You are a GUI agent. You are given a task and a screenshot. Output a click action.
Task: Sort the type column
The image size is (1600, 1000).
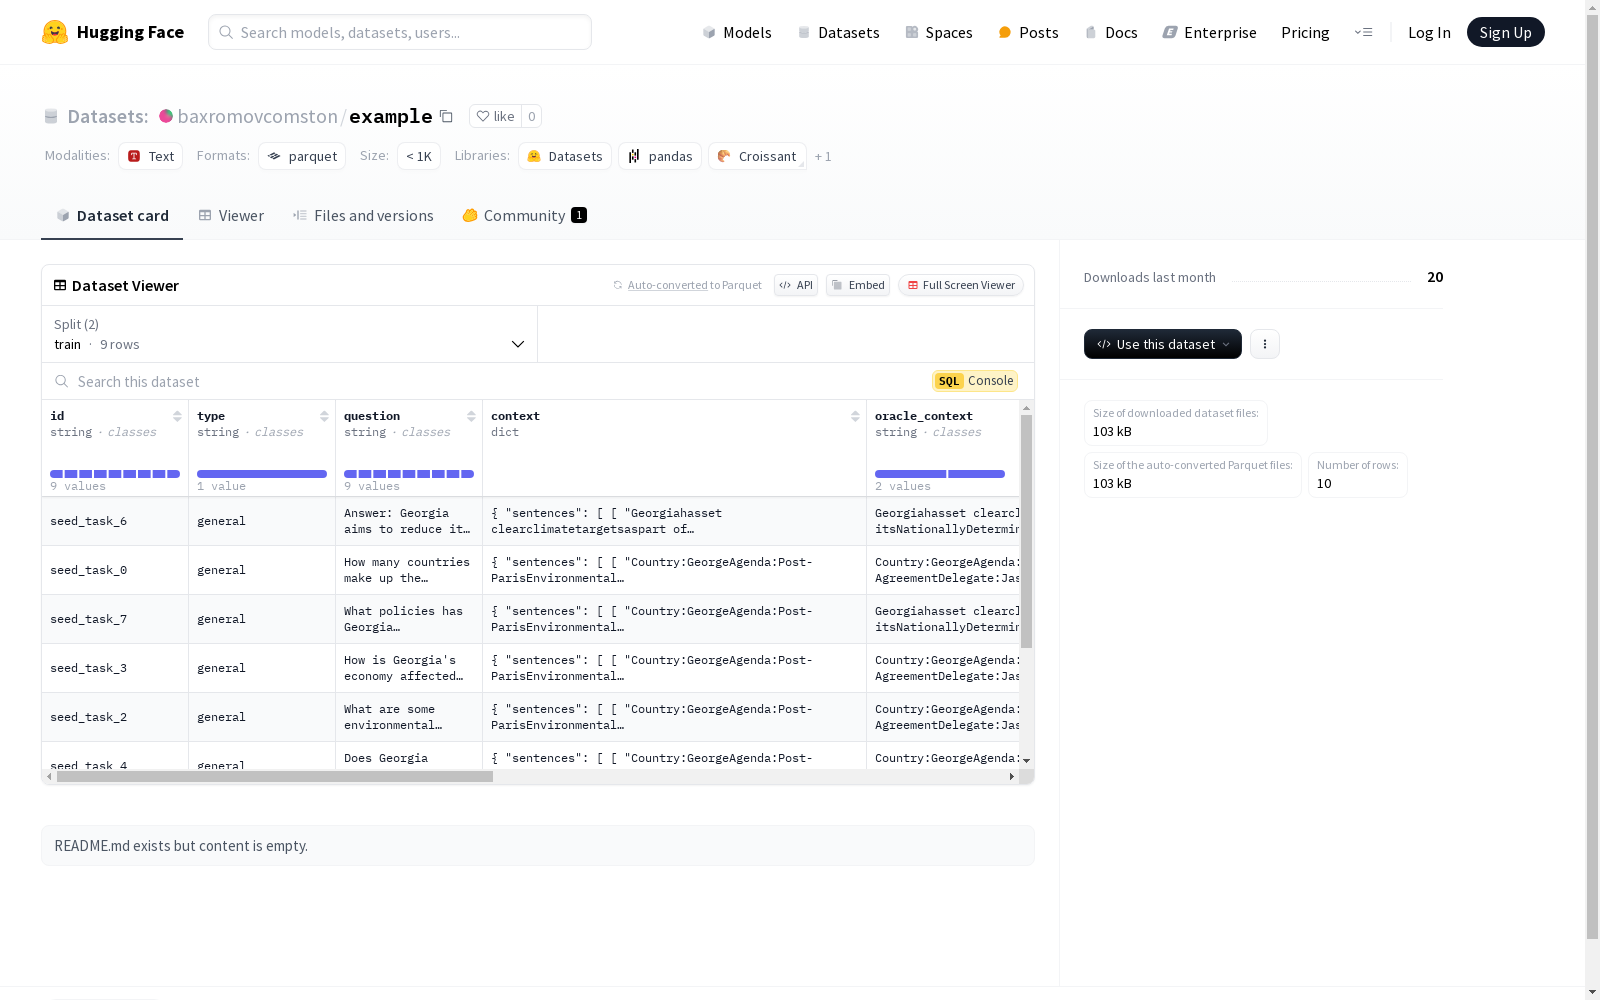[x=324, y=416]
